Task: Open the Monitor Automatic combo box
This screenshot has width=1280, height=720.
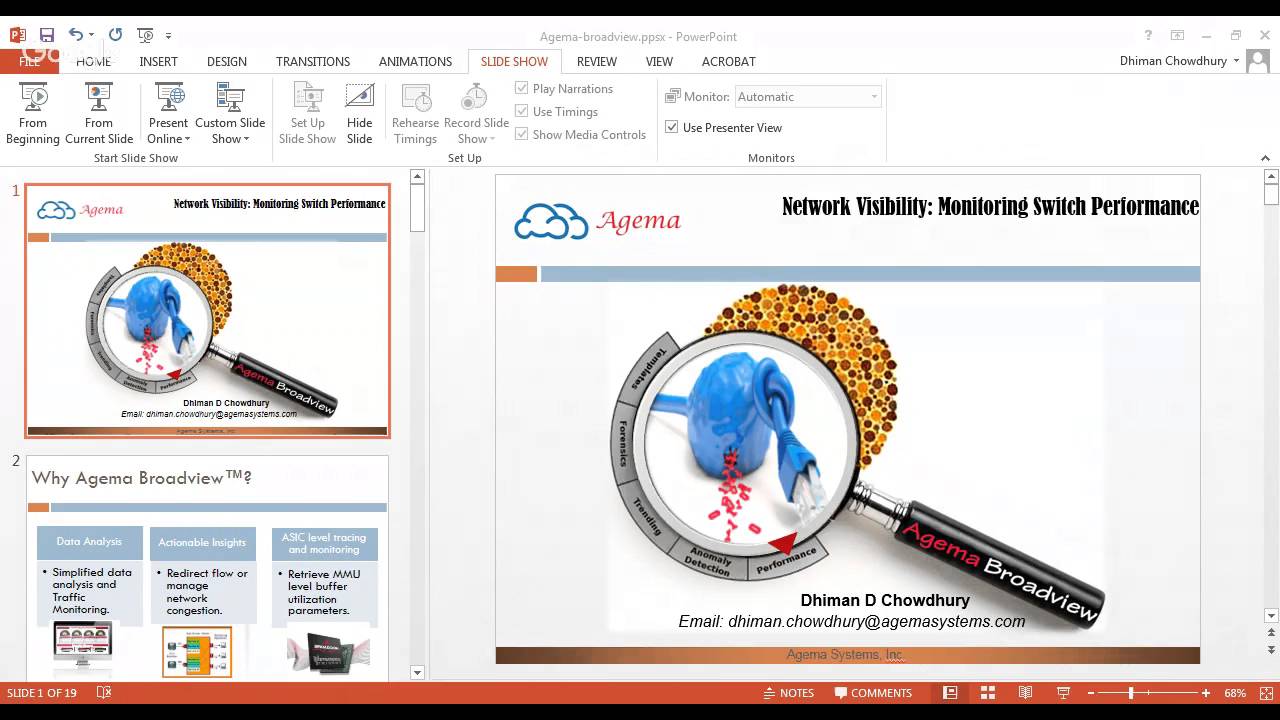Action: coord(808,97)
